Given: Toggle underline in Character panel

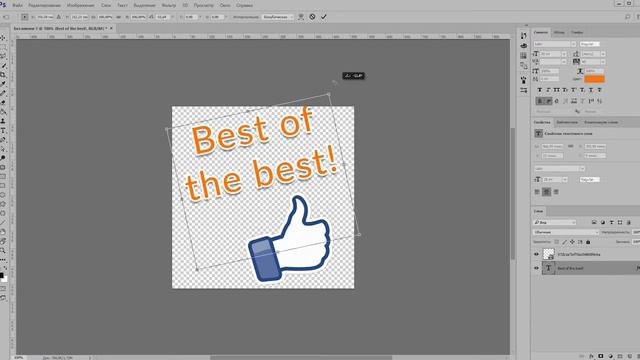Looking at the screenshot, I should pyautogui.click(x=591, y=90).
